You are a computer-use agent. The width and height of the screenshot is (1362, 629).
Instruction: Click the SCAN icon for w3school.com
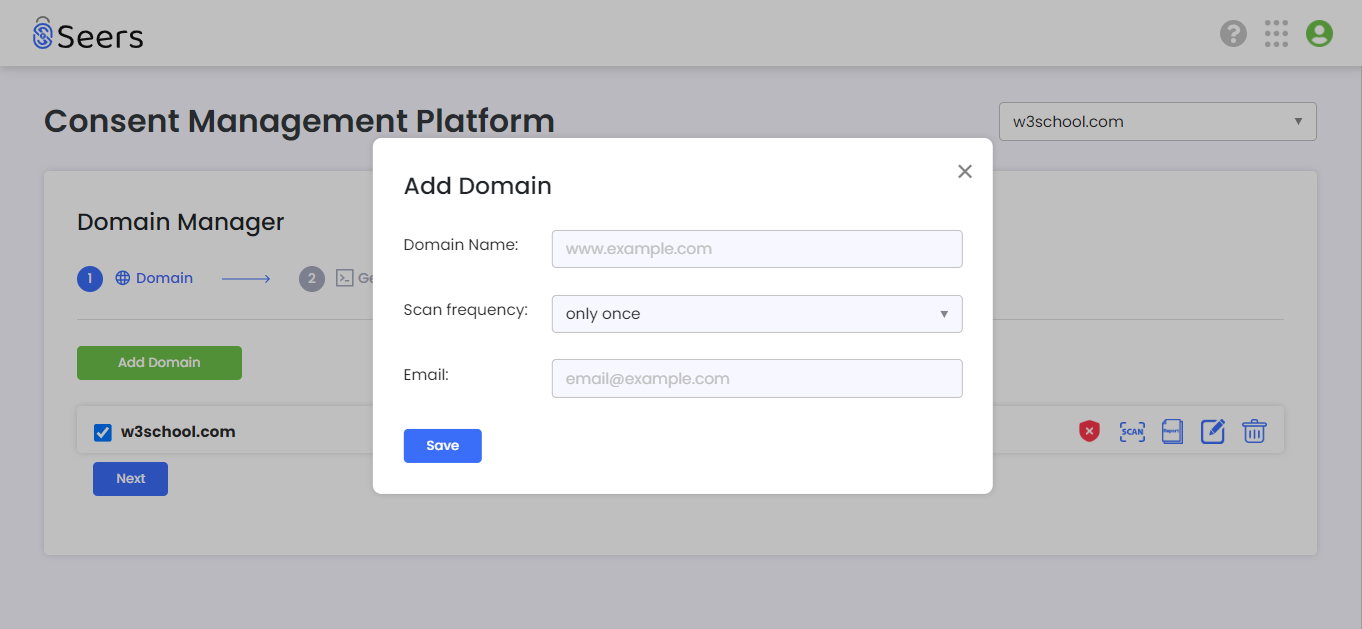[1132, 431]
